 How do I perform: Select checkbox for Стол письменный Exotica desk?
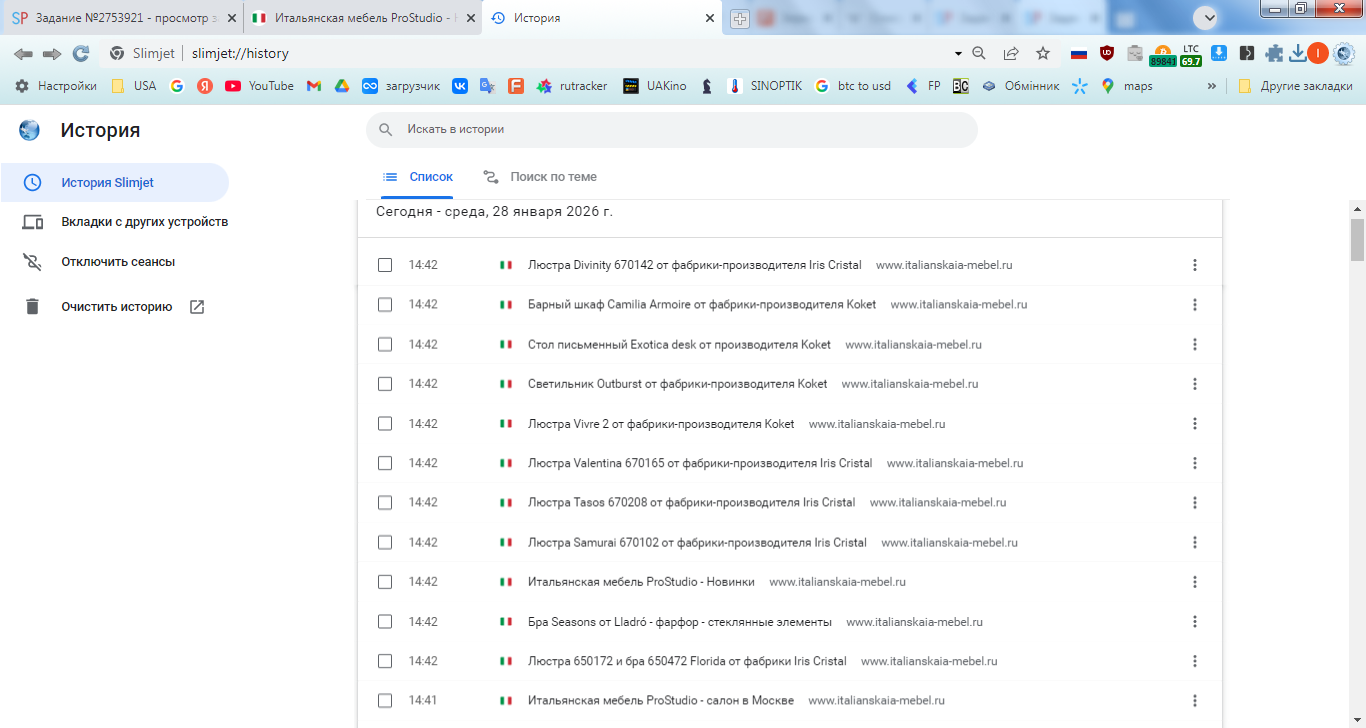[x=385, y=344]
